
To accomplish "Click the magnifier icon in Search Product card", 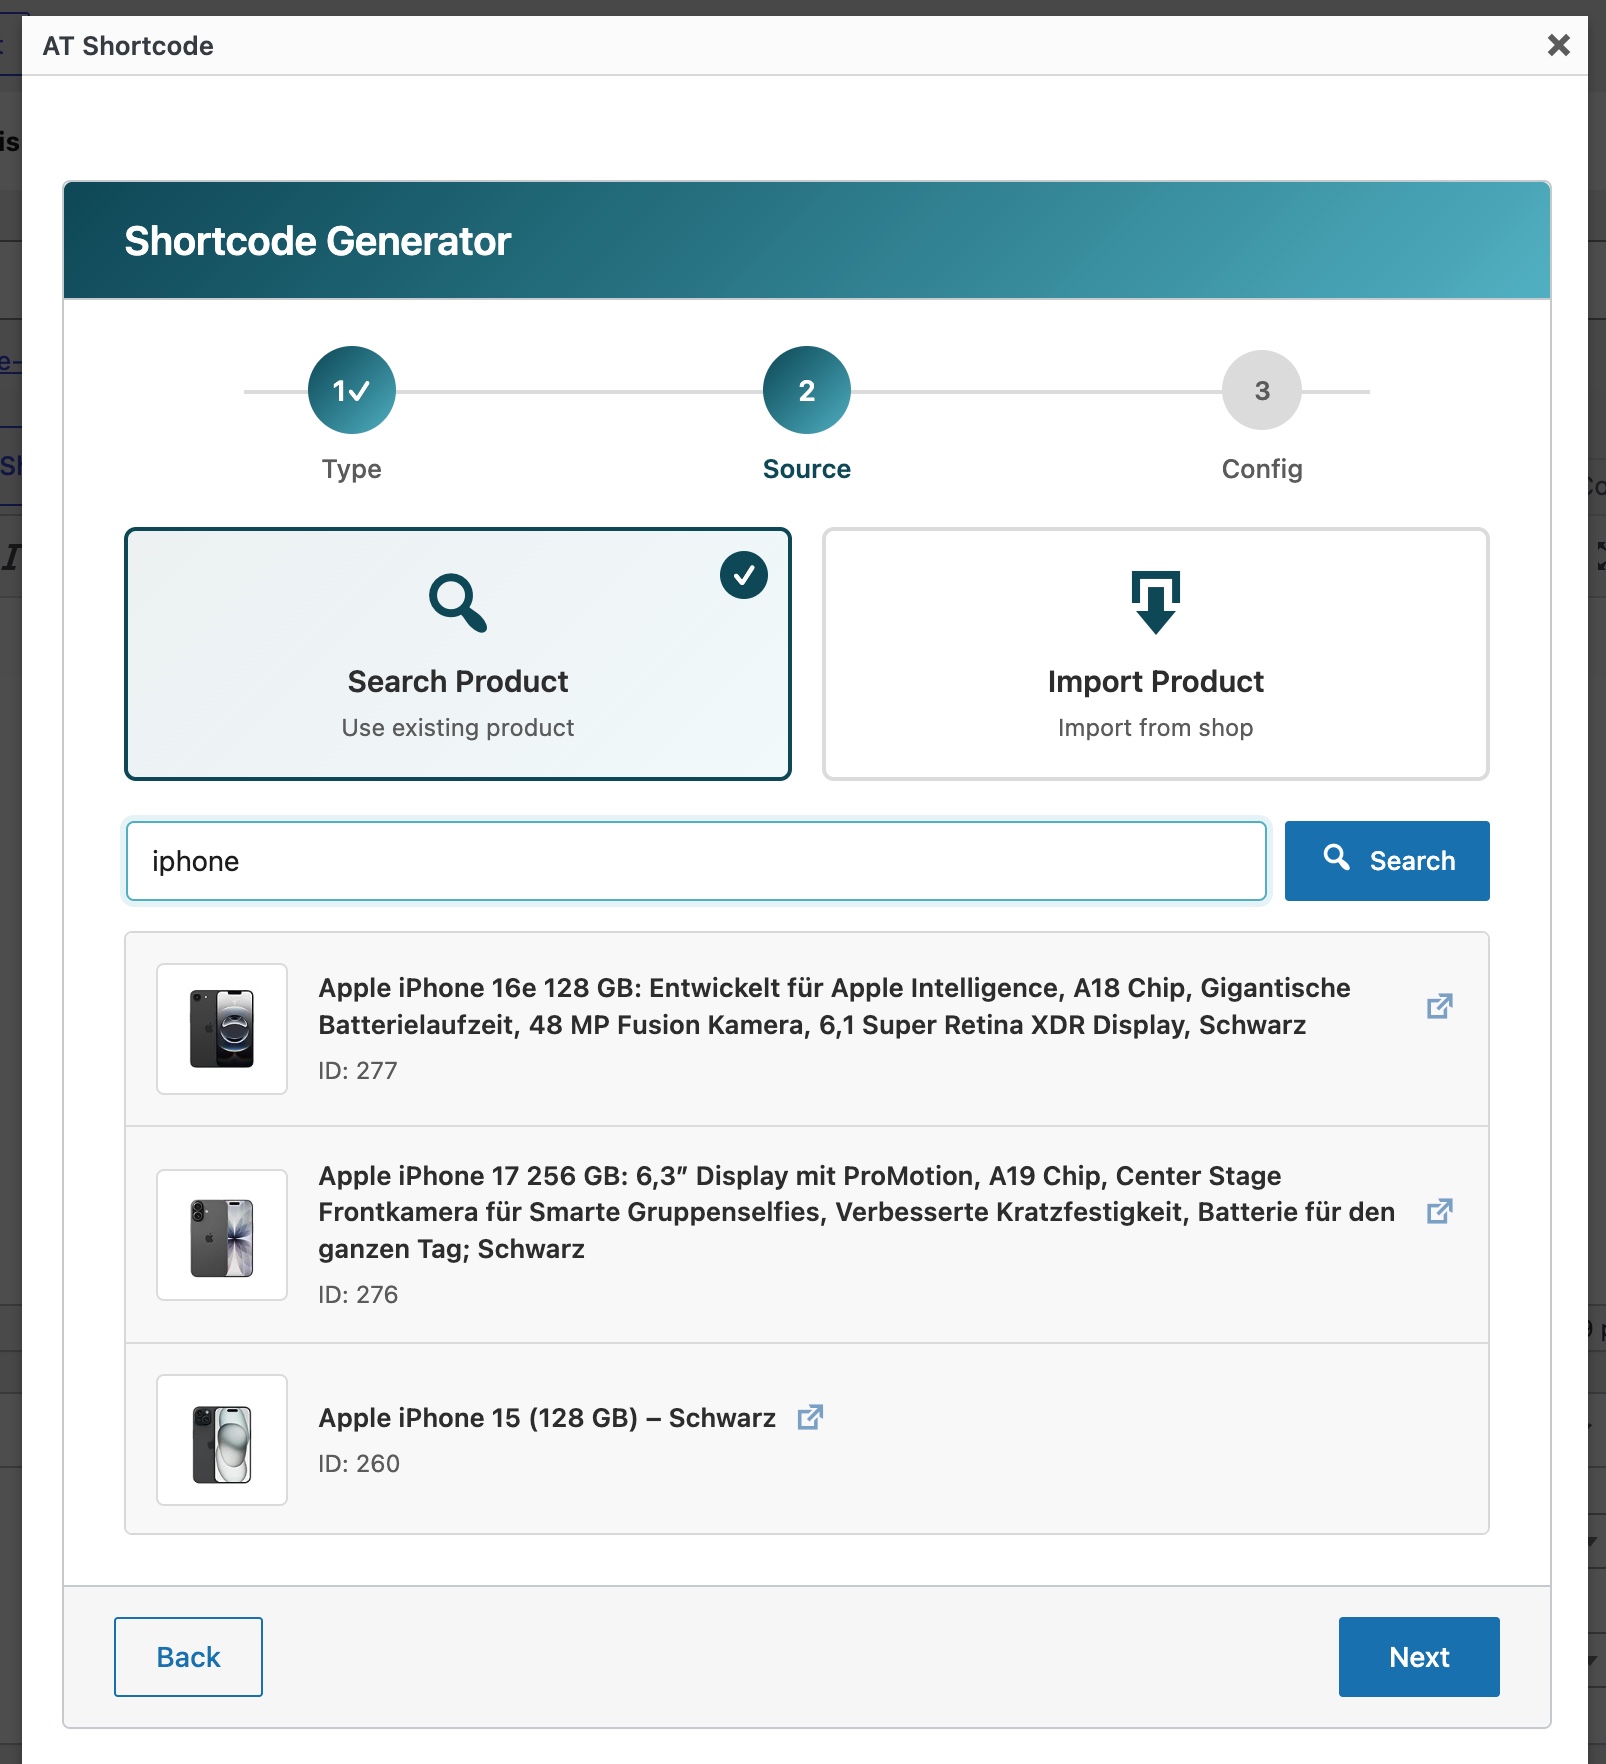I will (458, 602).
